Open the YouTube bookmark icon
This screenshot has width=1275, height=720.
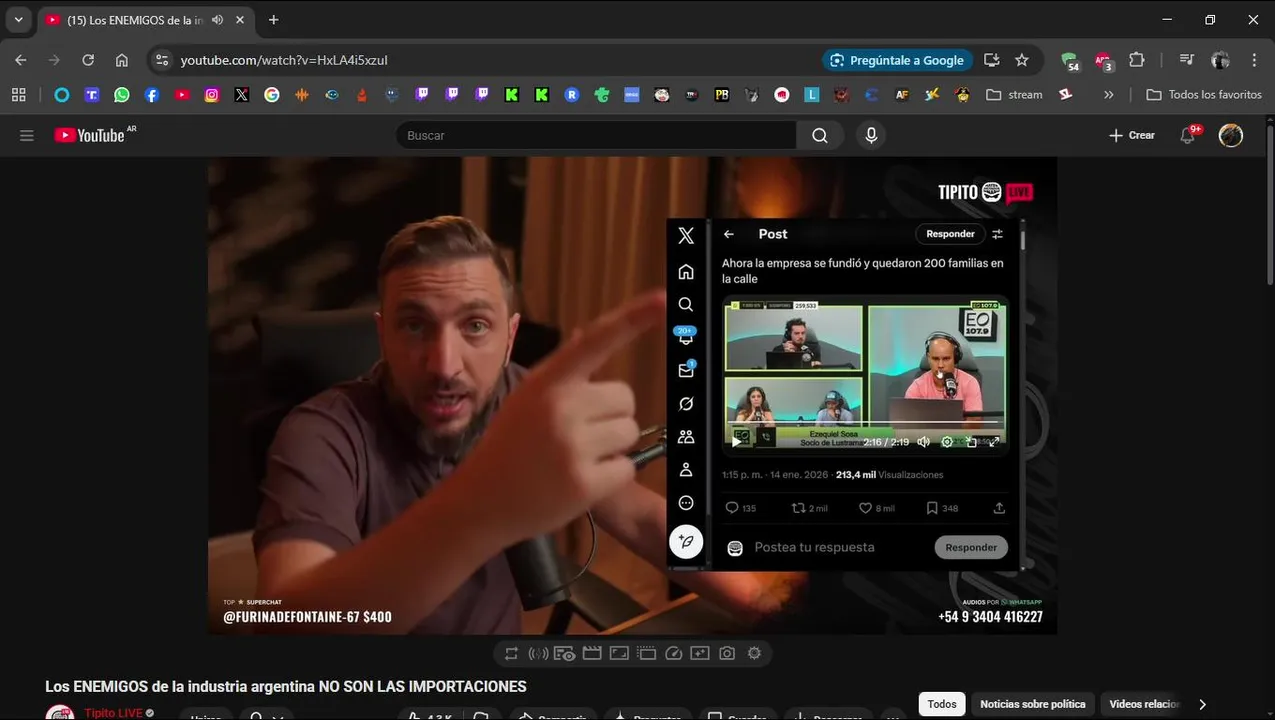[182, 95]
